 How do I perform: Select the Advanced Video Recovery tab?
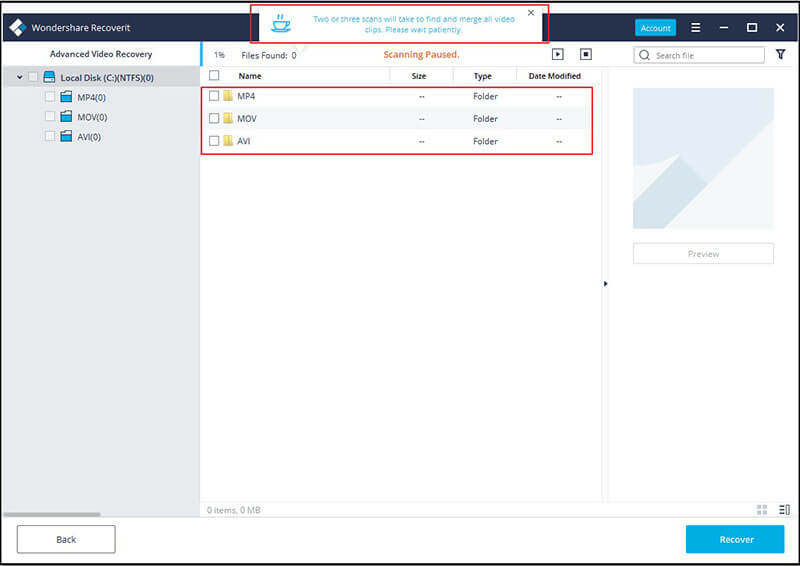[x=101, y=54]
